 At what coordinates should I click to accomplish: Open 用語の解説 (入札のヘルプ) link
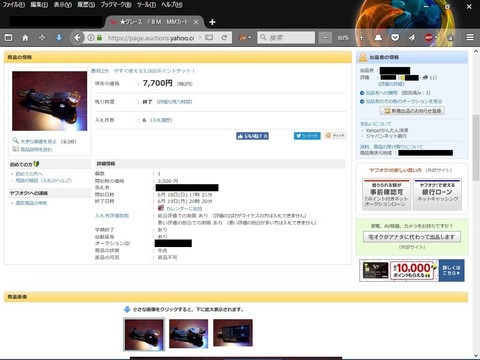[x=43, y=181]
